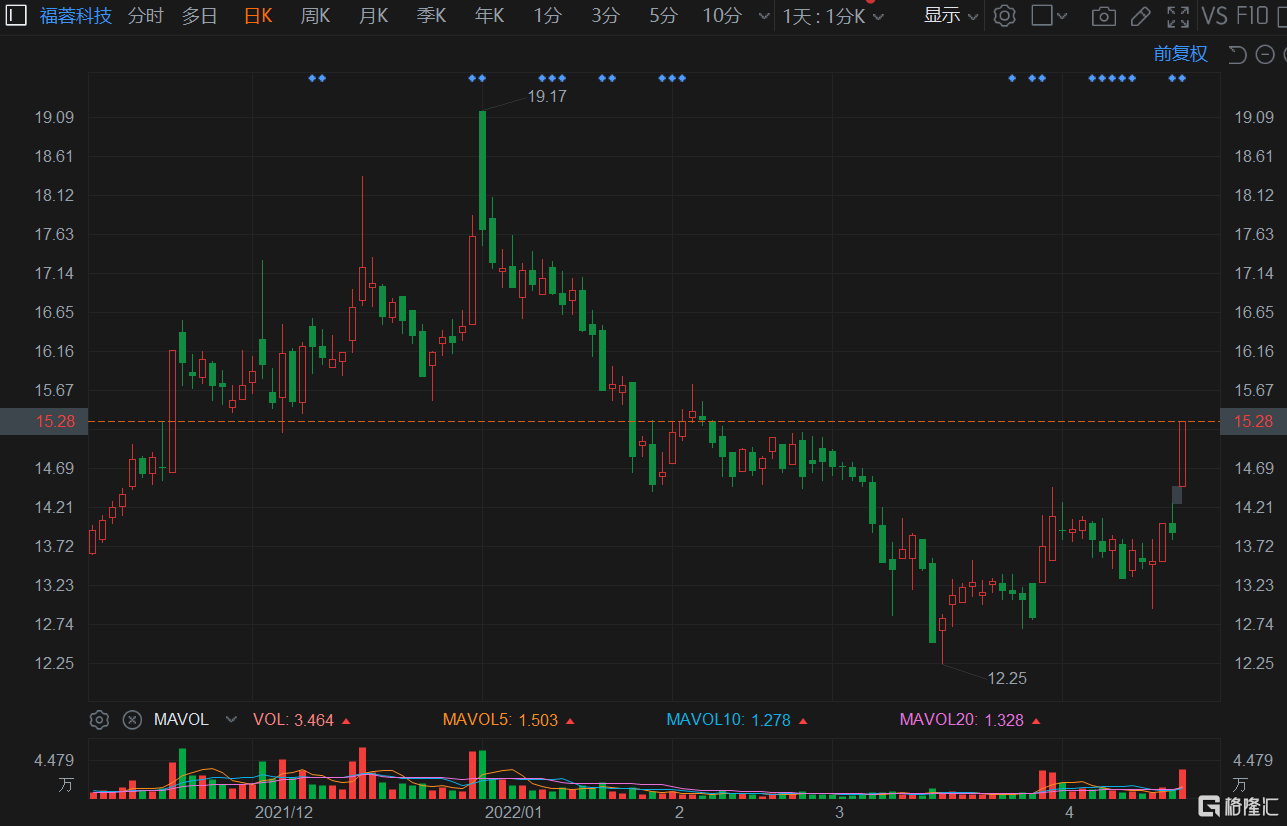Click the last blue diamond event marker at chart top
Viewport: 1287px width, 826px height.
click(x=1182, y=78)
